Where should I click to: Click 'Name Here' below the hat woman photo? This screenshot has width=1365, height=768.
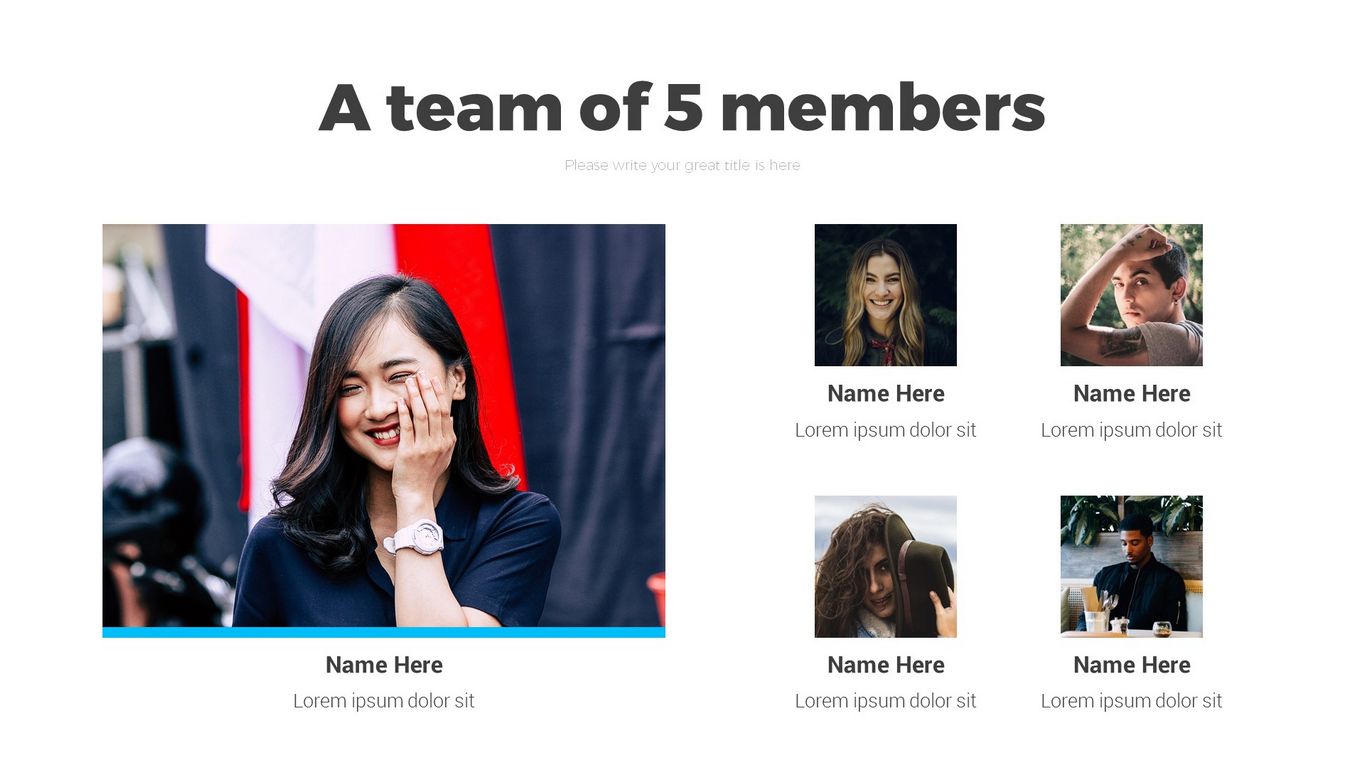[885, 665]
